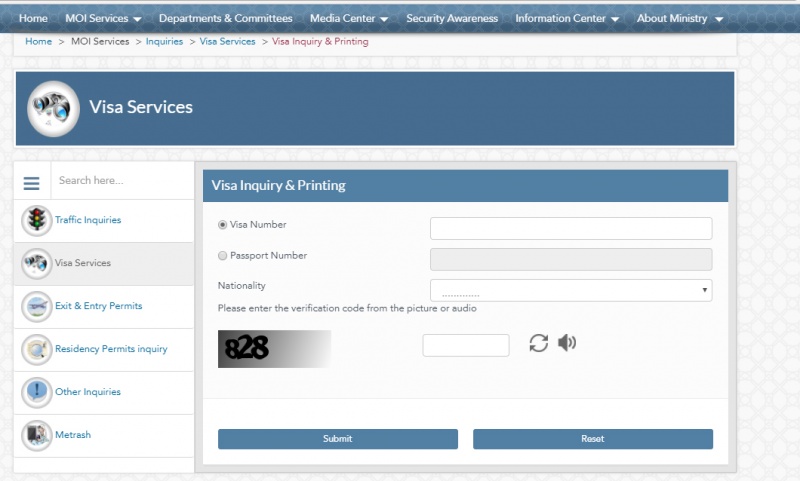This screenshot has height=481, width=800.
Task: Click the Visa Inquiry & Printing panel heading
Action: tap(279, 185)
